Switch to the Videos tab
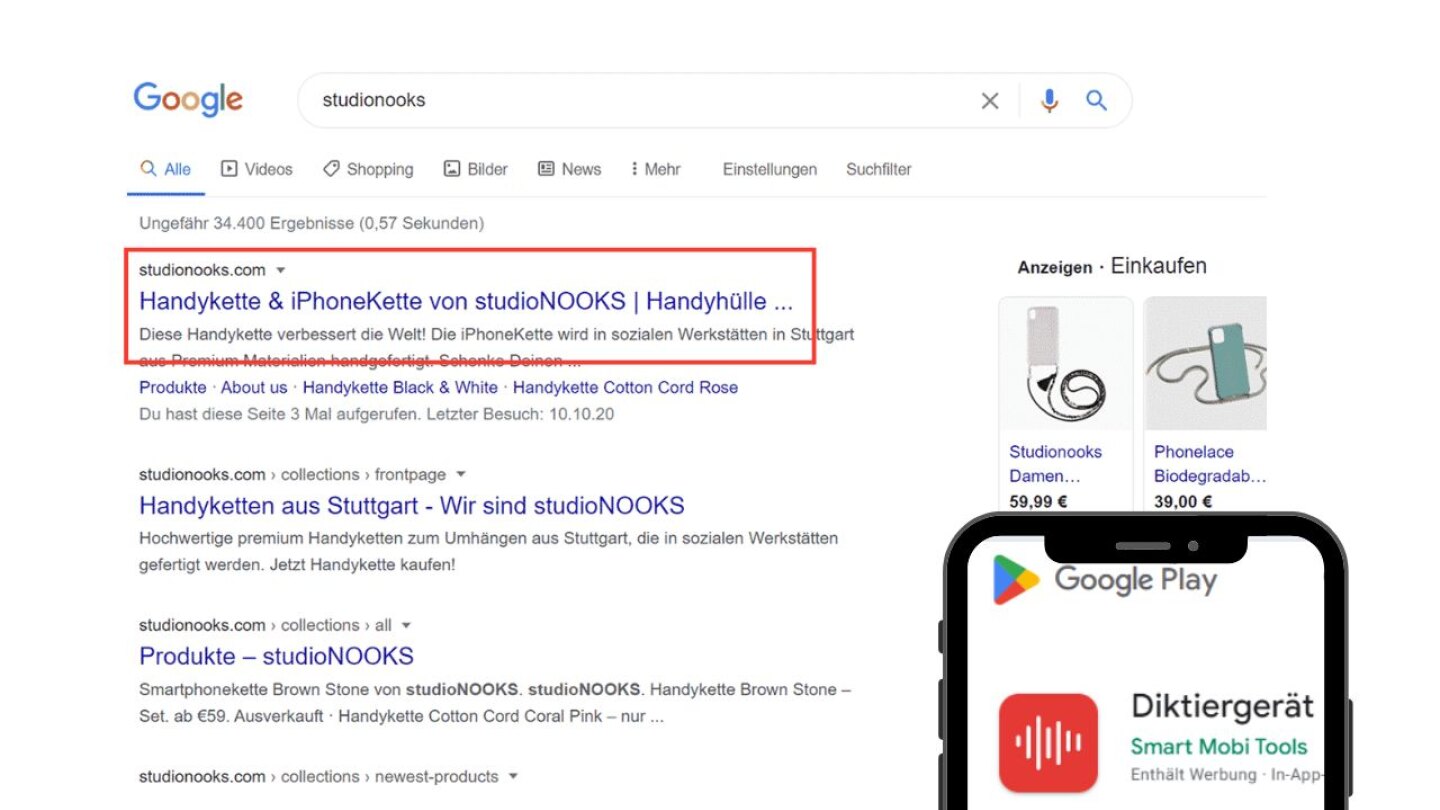 [257, 169]
